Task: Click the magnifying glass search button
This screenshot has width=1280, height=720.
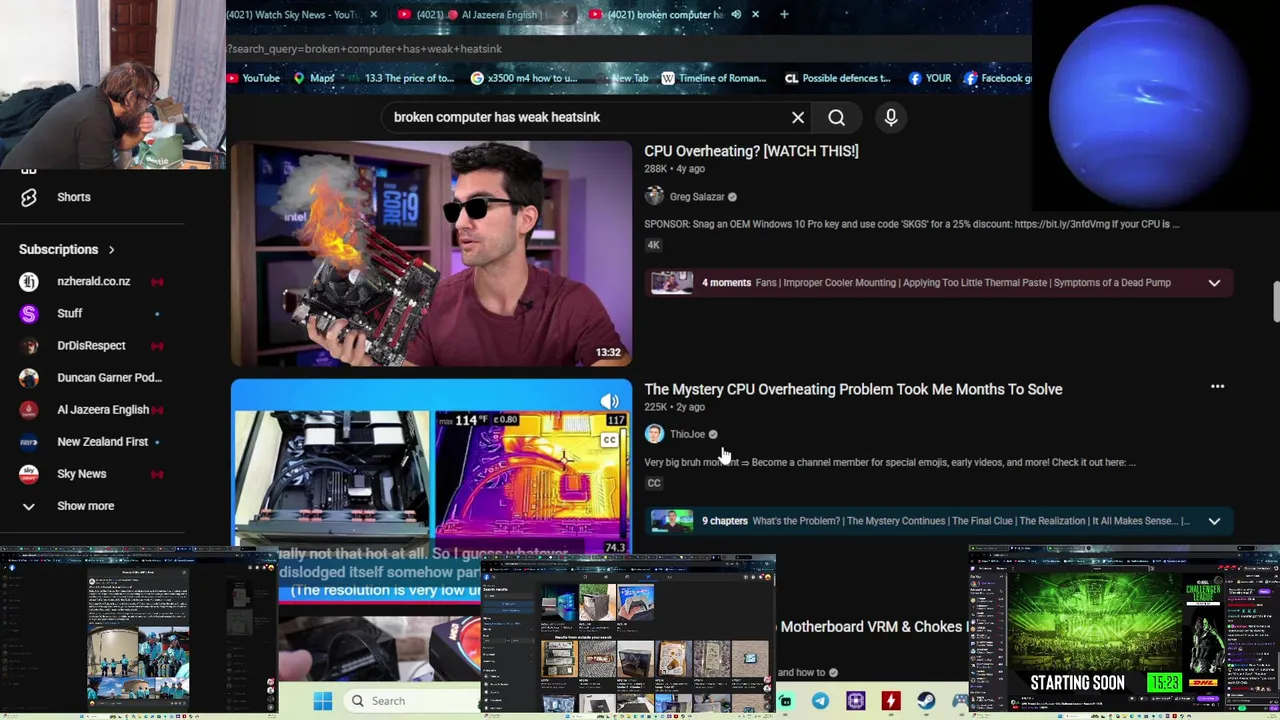Action: pos(836,118)
